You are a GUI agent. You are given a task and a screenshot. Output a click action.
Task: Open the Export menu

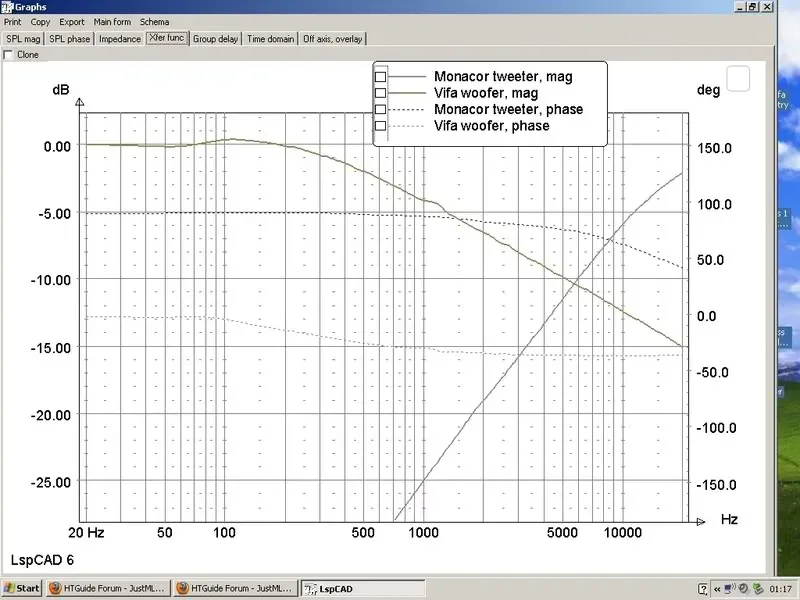click(x=71, y=22)
